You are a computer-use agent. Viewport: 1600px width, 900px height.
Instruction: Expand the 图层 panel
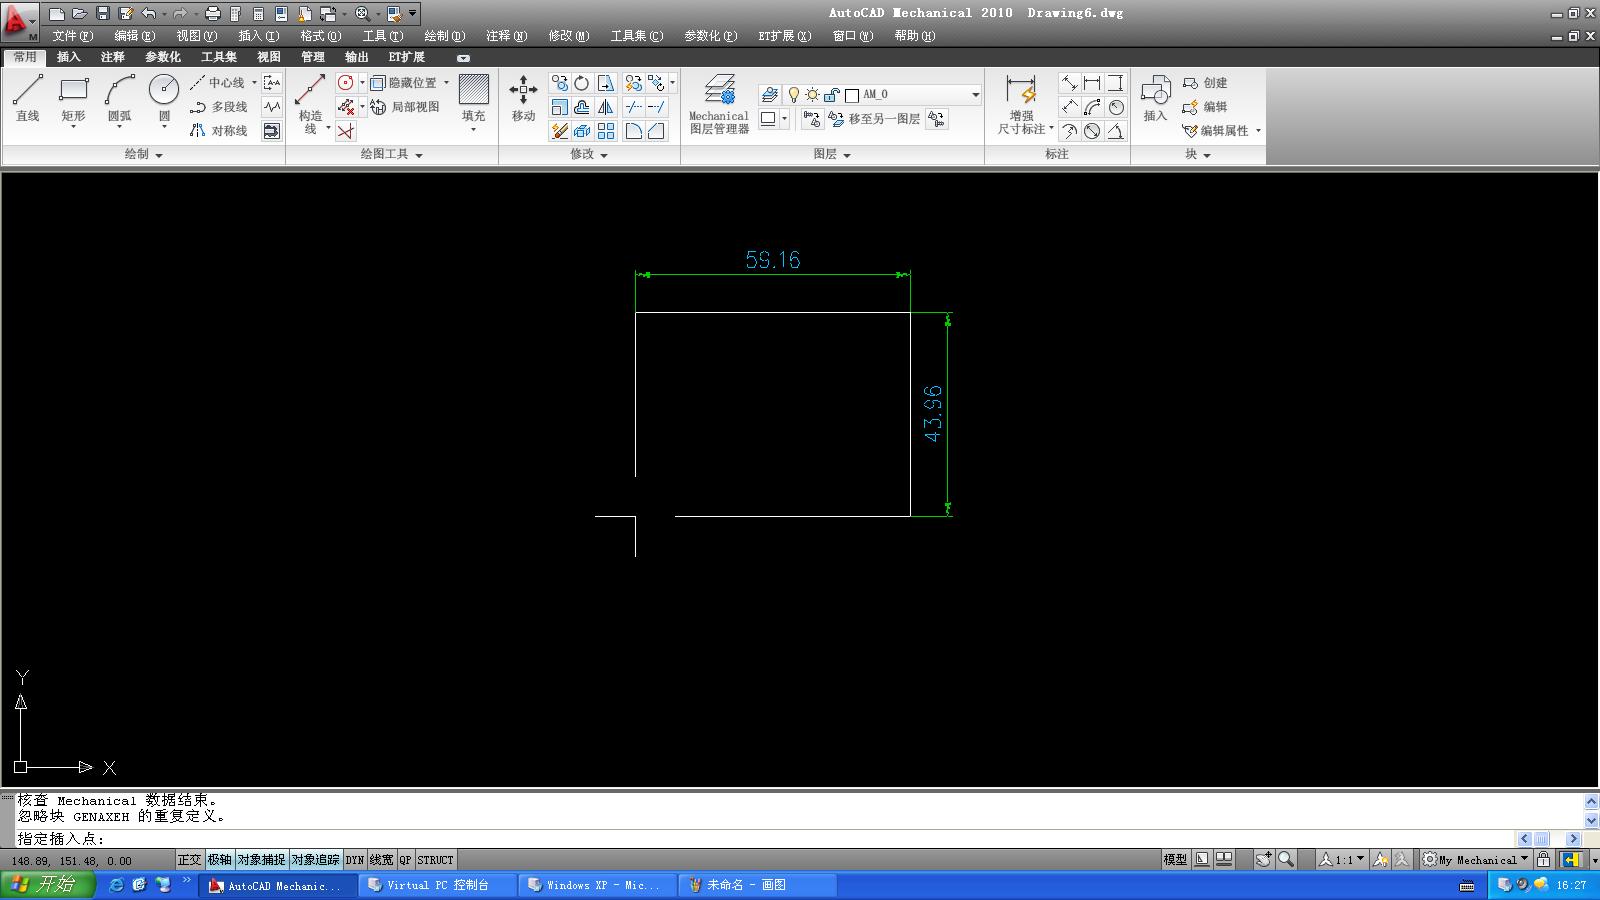click(x=832, y=155)
